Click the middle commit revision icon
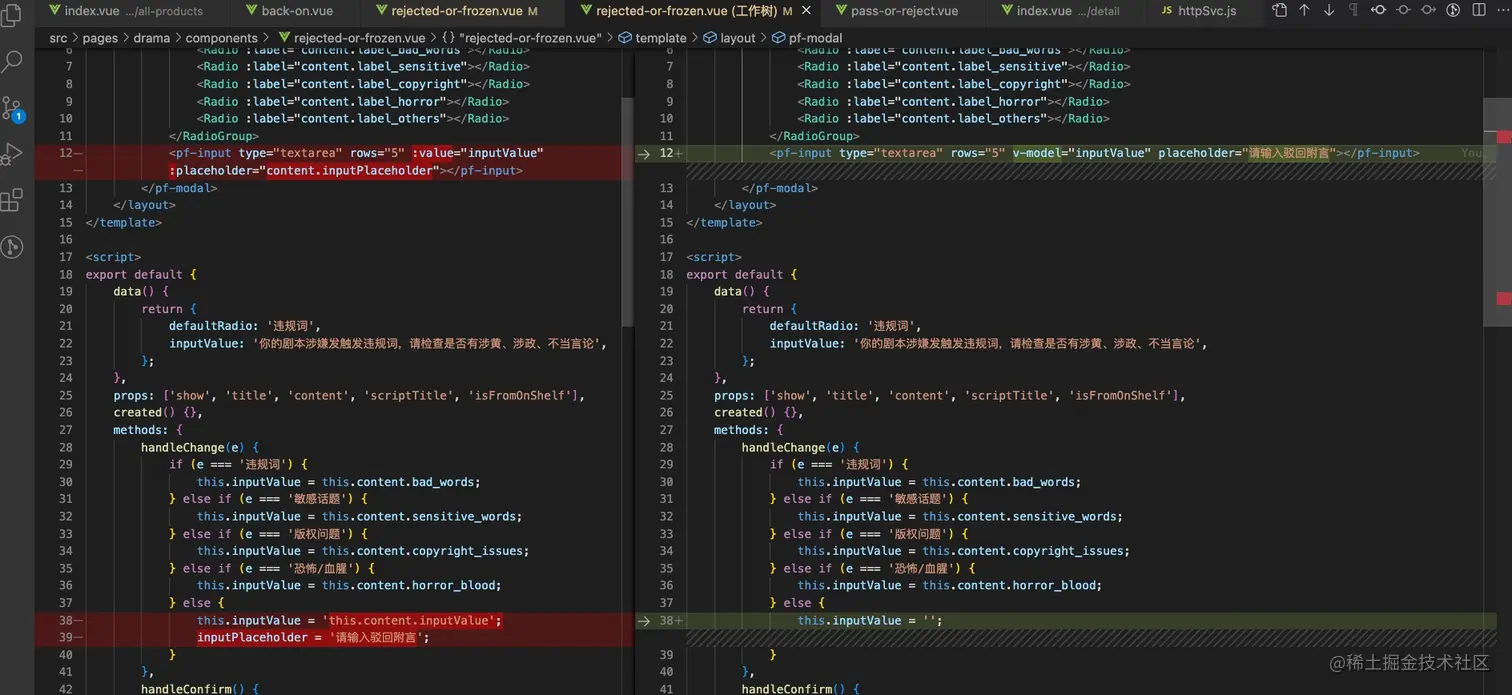 pyautogui.click(x=1403, y=10)
